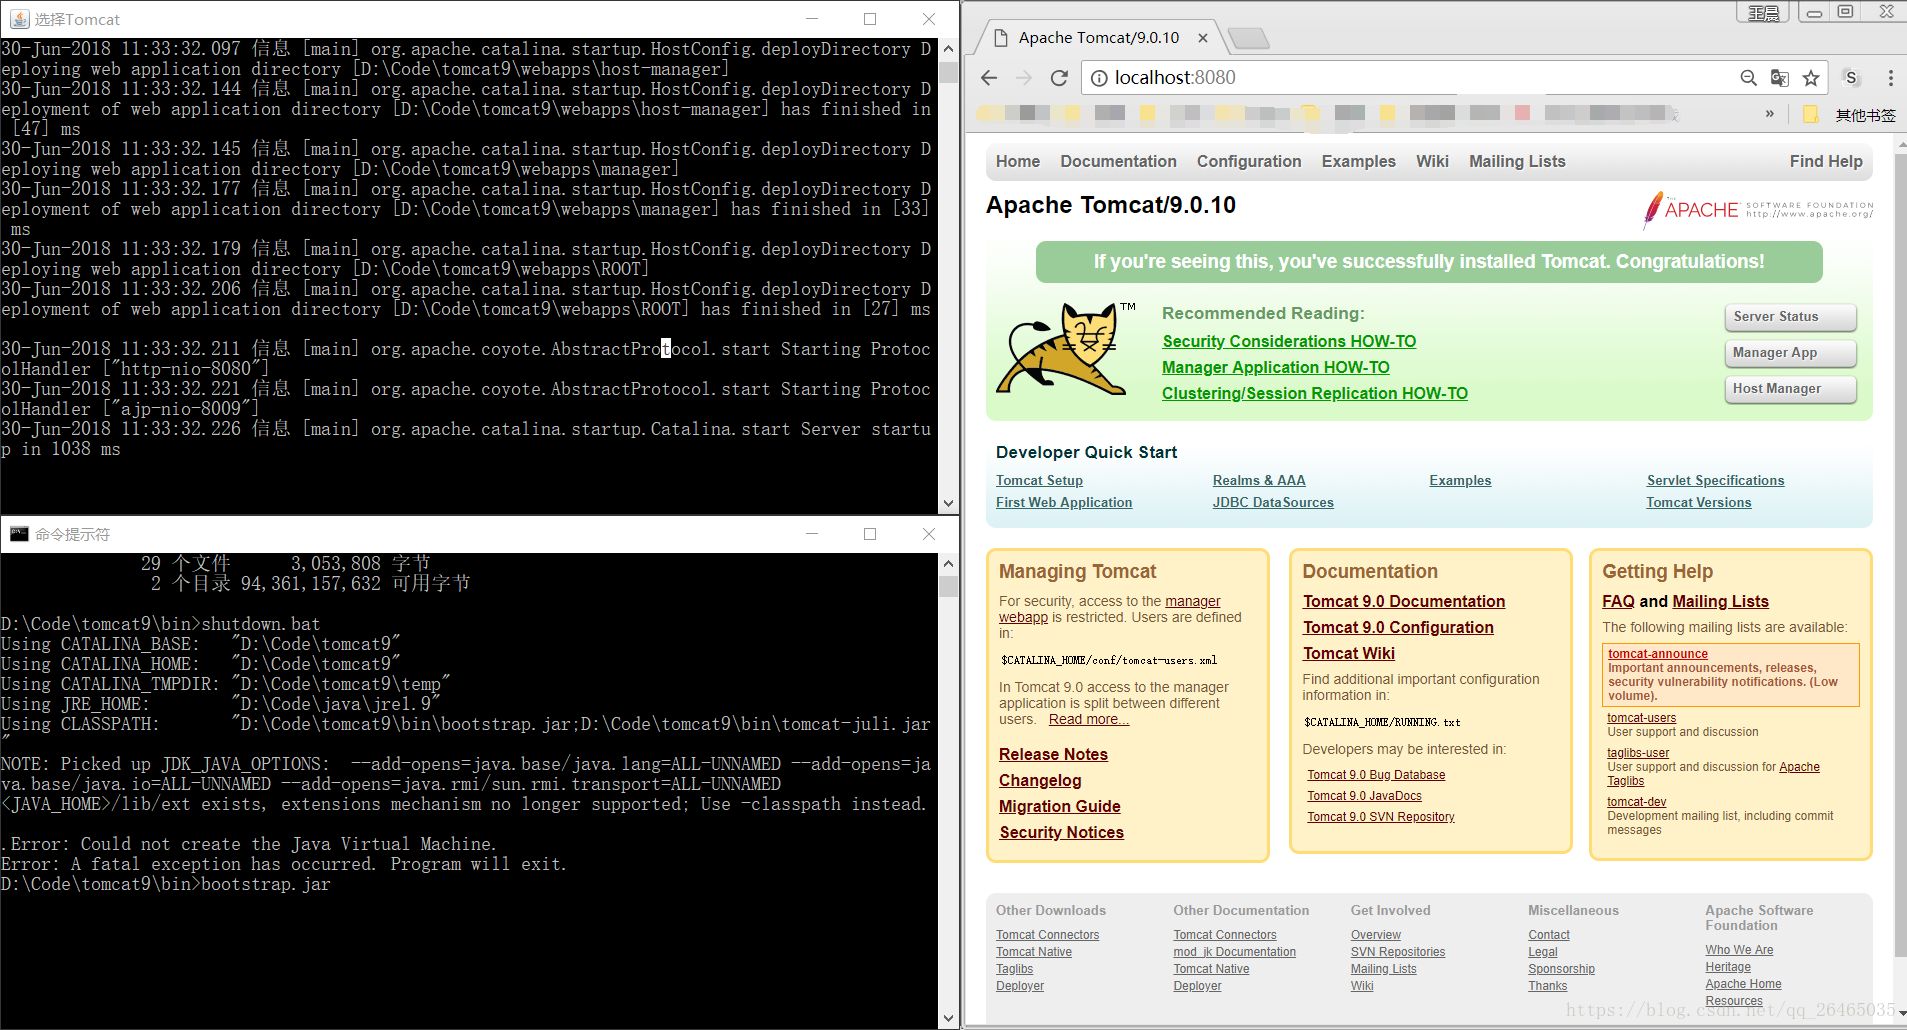The height and width of the screenshot is (1030, 1907).
Task: Click the Server Status button
Action: [x=1790, y=317]
